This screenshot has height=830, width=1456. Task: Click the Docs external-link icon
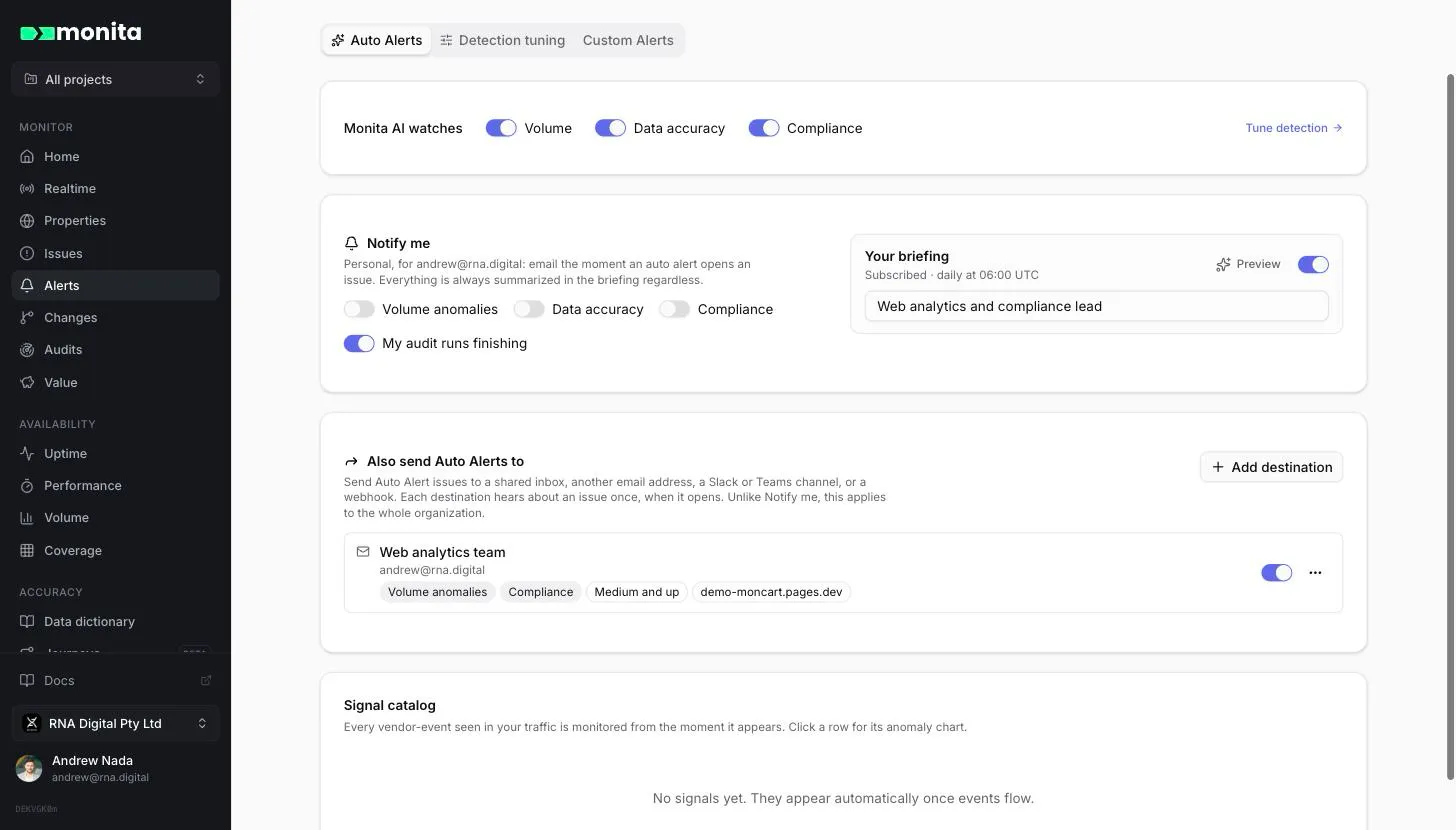[206, 681]
